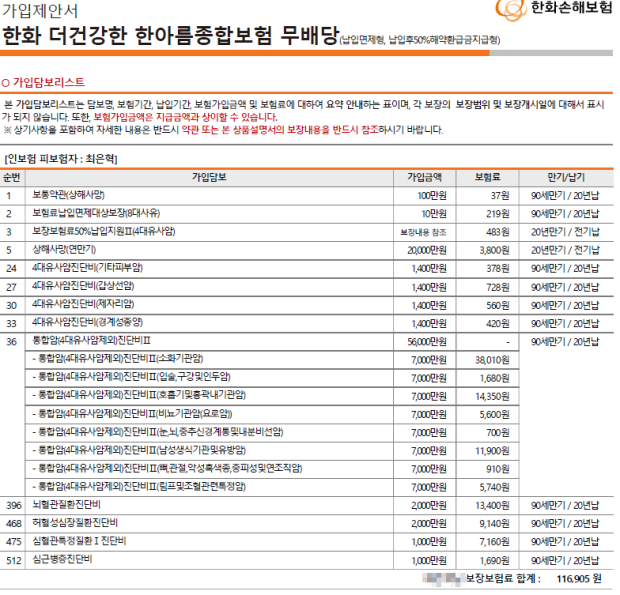Click the 20,000만원 amount cell
The width and height of the screenshot is (620, 595).
(427, 250)
